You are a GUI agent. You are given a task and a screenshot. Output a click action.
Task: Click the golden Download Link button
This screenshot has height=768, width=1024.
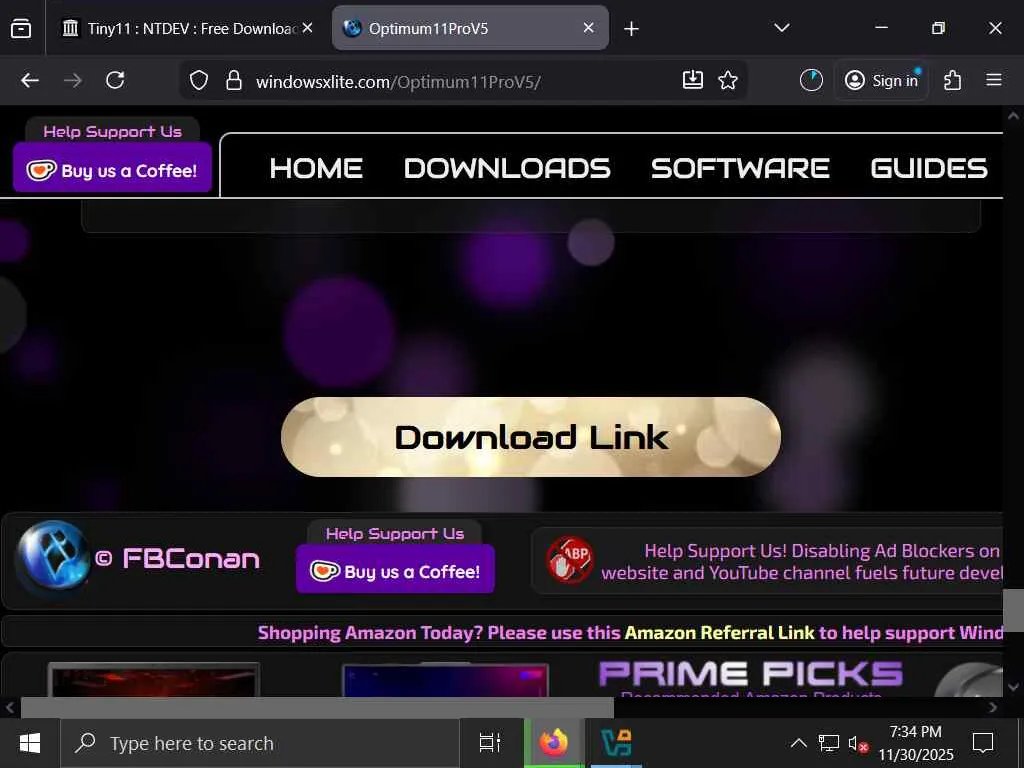[x=531, y=437]
